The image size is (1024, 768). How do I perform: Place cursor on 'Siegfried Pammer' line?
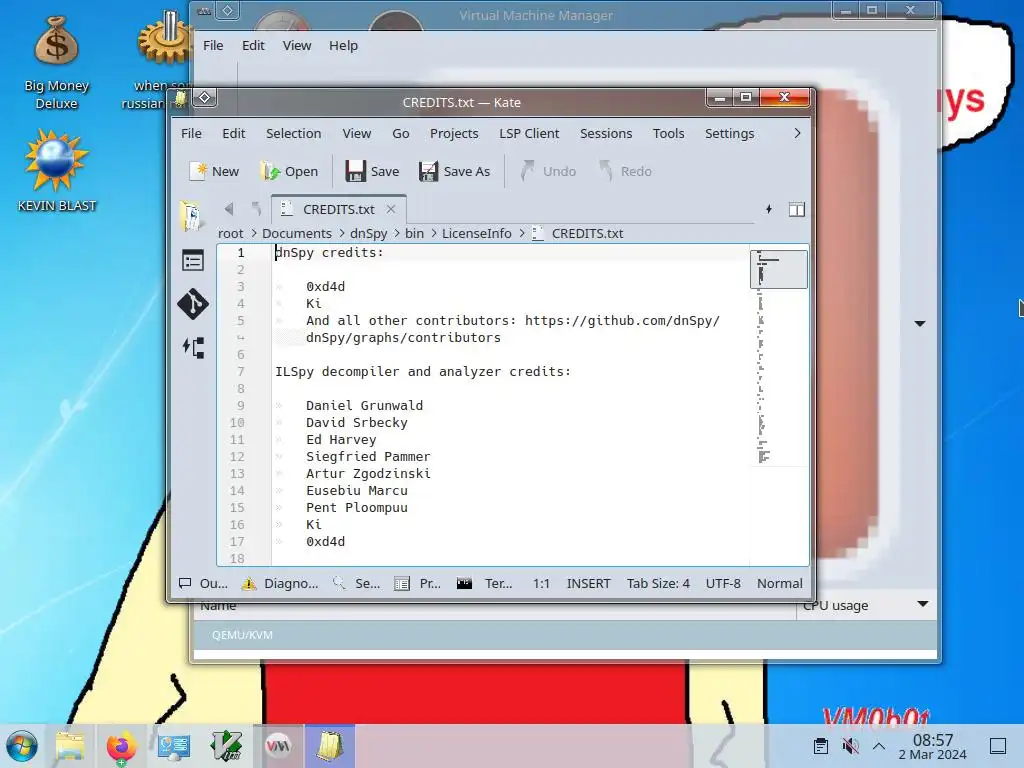coord(368,456)
